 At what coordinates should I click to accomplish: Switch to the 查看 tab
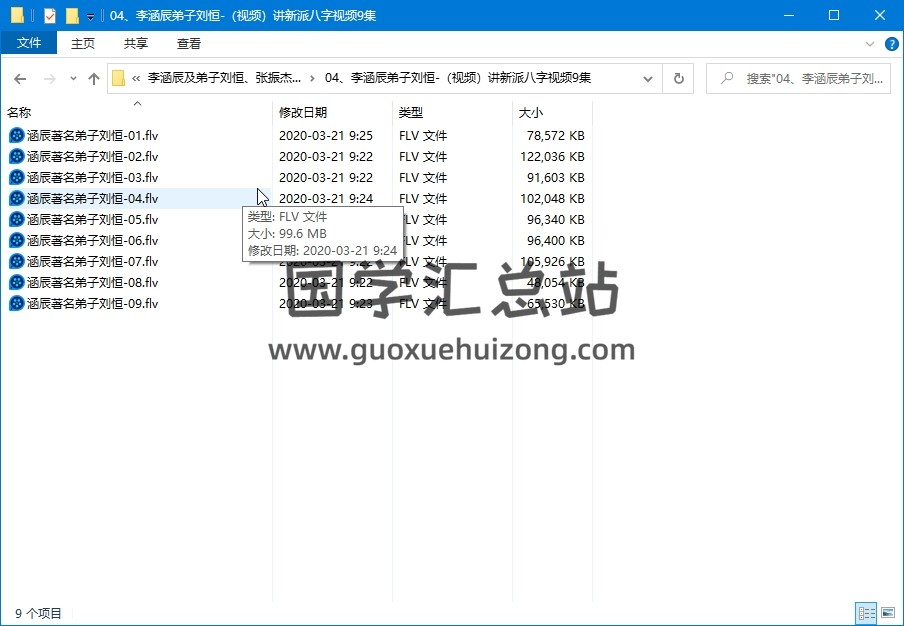click(x=189, y=43)
